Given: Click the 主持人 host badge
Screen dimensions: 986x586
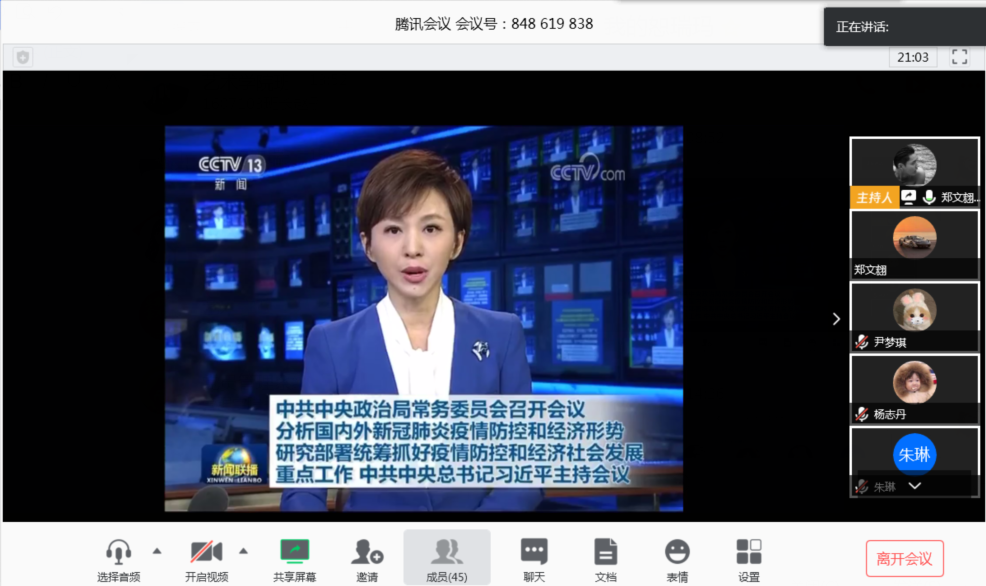Looking at the screenshot, I should pyautogui.click(x=873, y=198).
